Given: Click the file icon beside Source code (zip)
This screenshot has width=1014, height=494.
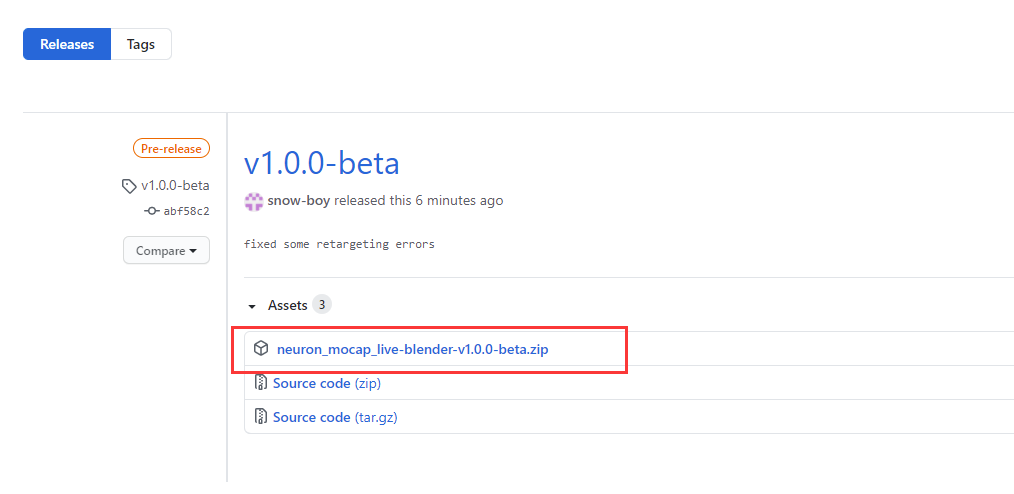Looking at the screenshot, I should click(261, 383).
